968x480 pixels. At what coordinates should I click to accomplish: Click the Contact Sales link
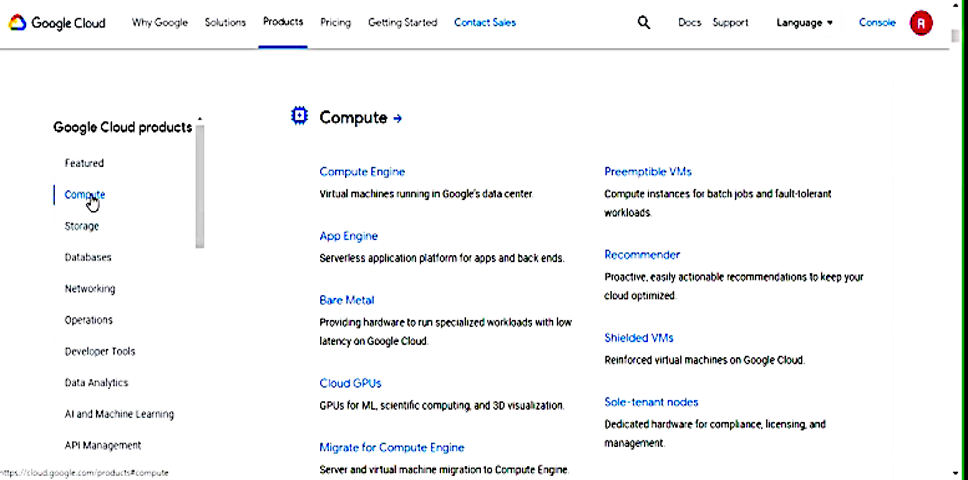[485, 22]
